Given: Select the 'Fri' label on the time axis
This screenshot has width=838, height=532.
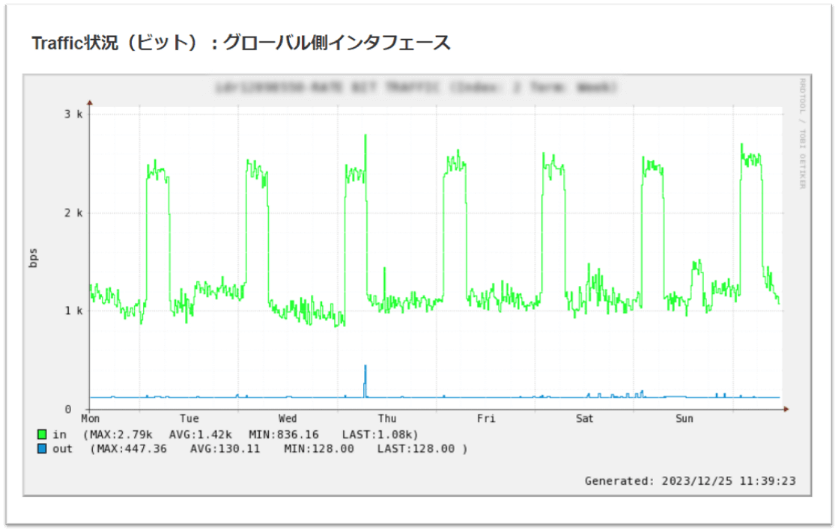Looking at the screenshot, I should (486, 418).
